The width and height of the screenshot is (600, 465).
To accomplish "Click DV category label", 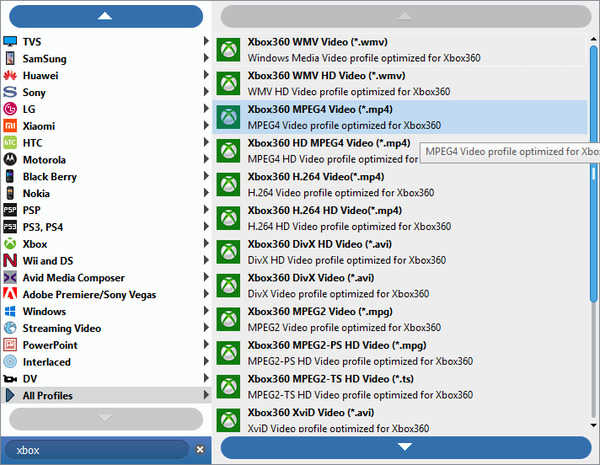I will point(30,379).
